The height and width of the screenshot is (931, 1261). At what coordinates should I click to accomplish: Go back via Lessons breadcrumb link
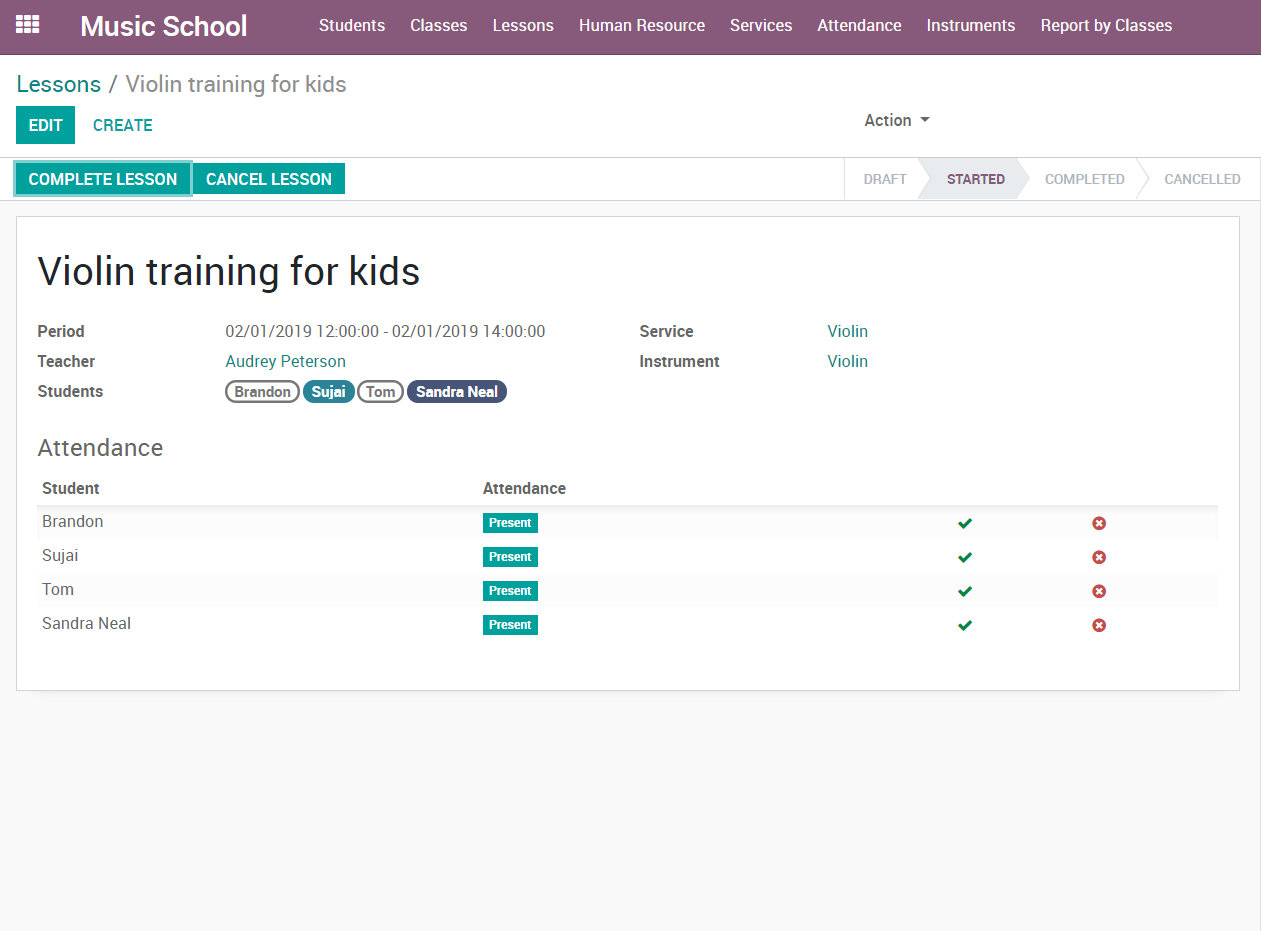point(59,84)
